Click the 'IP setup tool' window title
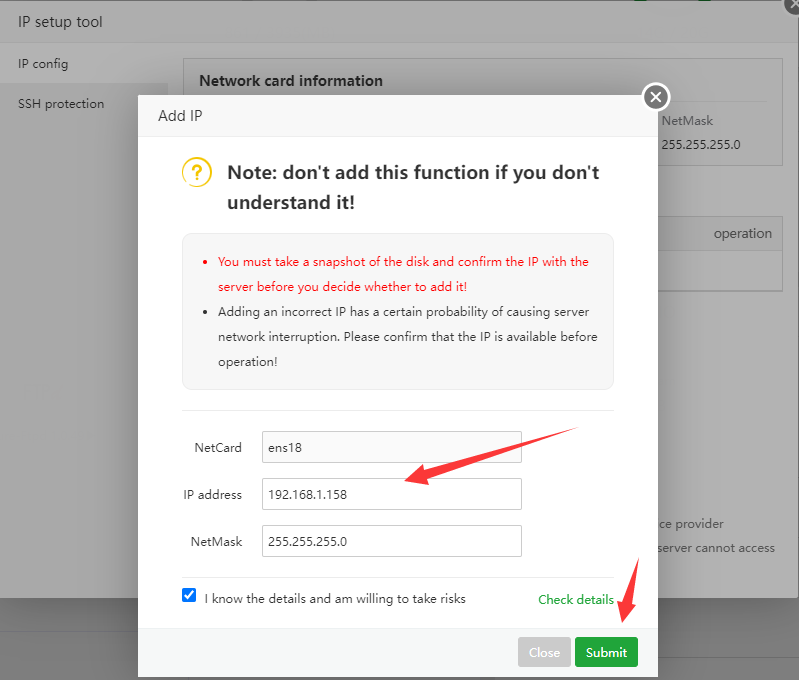Screen dimensions: 799x680 pos(60,22)
